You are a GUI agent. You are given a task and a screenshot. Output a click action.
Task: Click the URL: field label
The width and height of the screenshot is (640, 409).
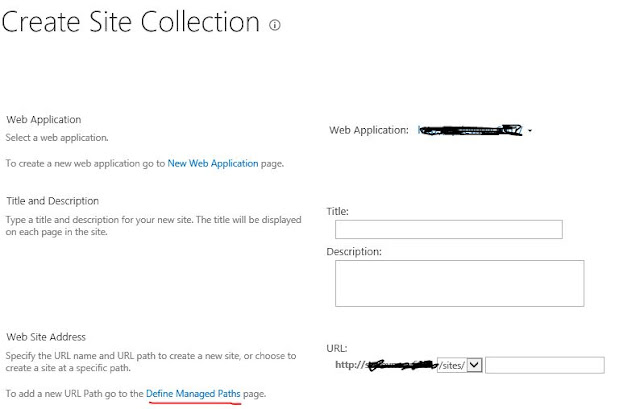(x=337, y=348)
